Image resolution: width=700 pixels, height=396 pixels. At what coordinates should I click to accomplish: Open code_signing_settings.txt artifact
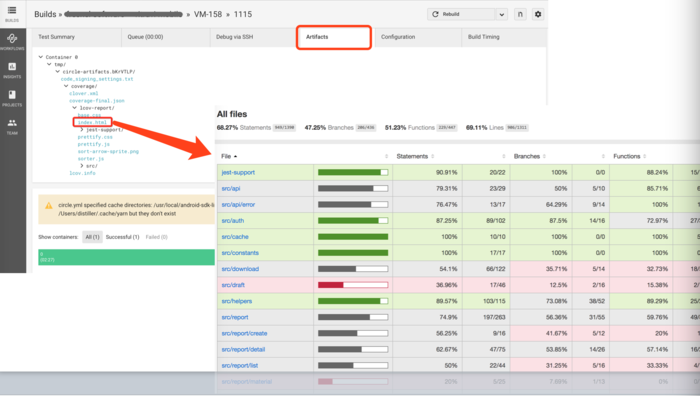pyautogui.click(x=97, y=79)
